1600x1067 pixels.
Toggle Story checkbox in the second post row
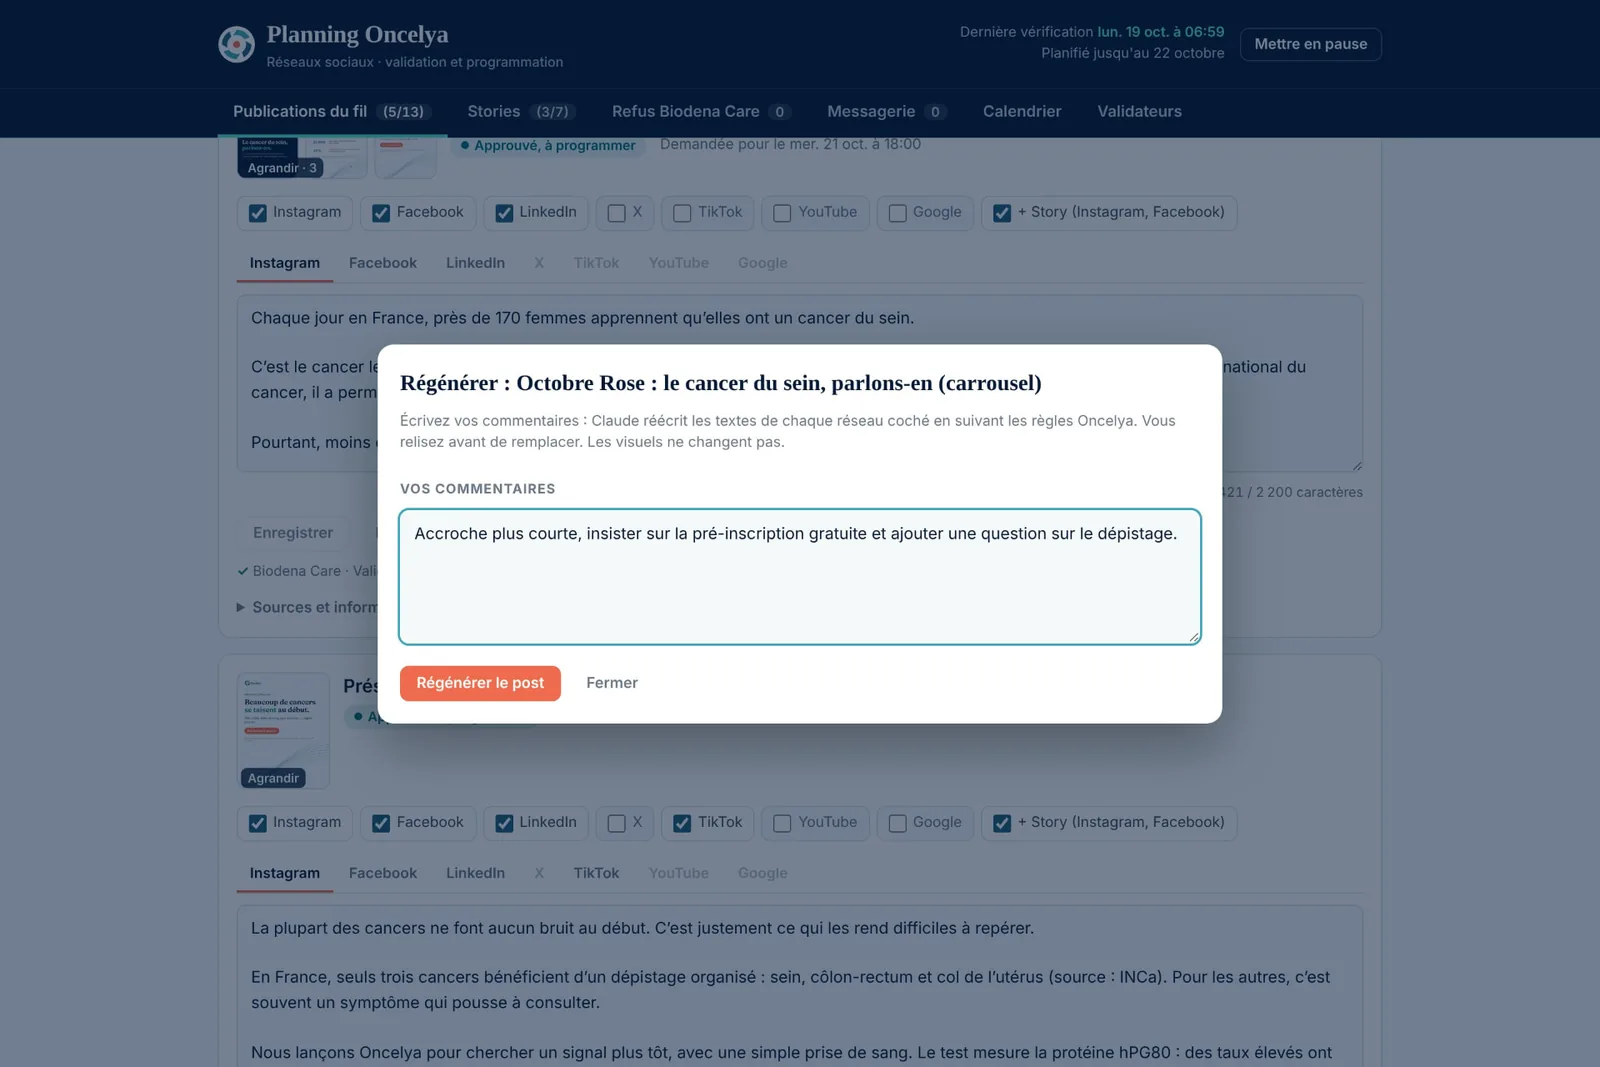pos(1002,823)
